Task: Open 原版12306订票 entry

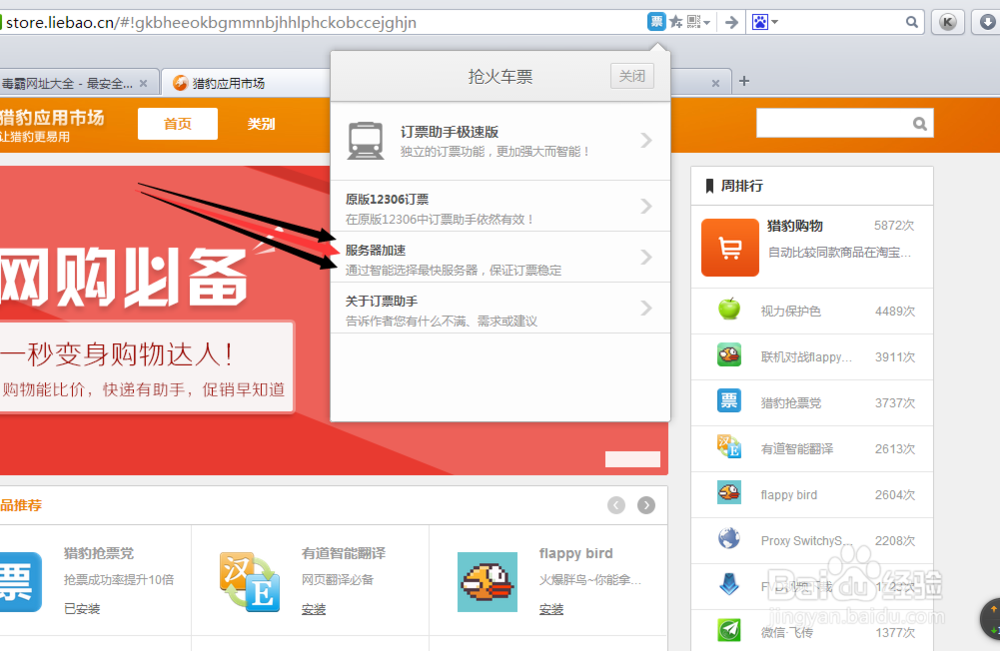Action: 500,207
